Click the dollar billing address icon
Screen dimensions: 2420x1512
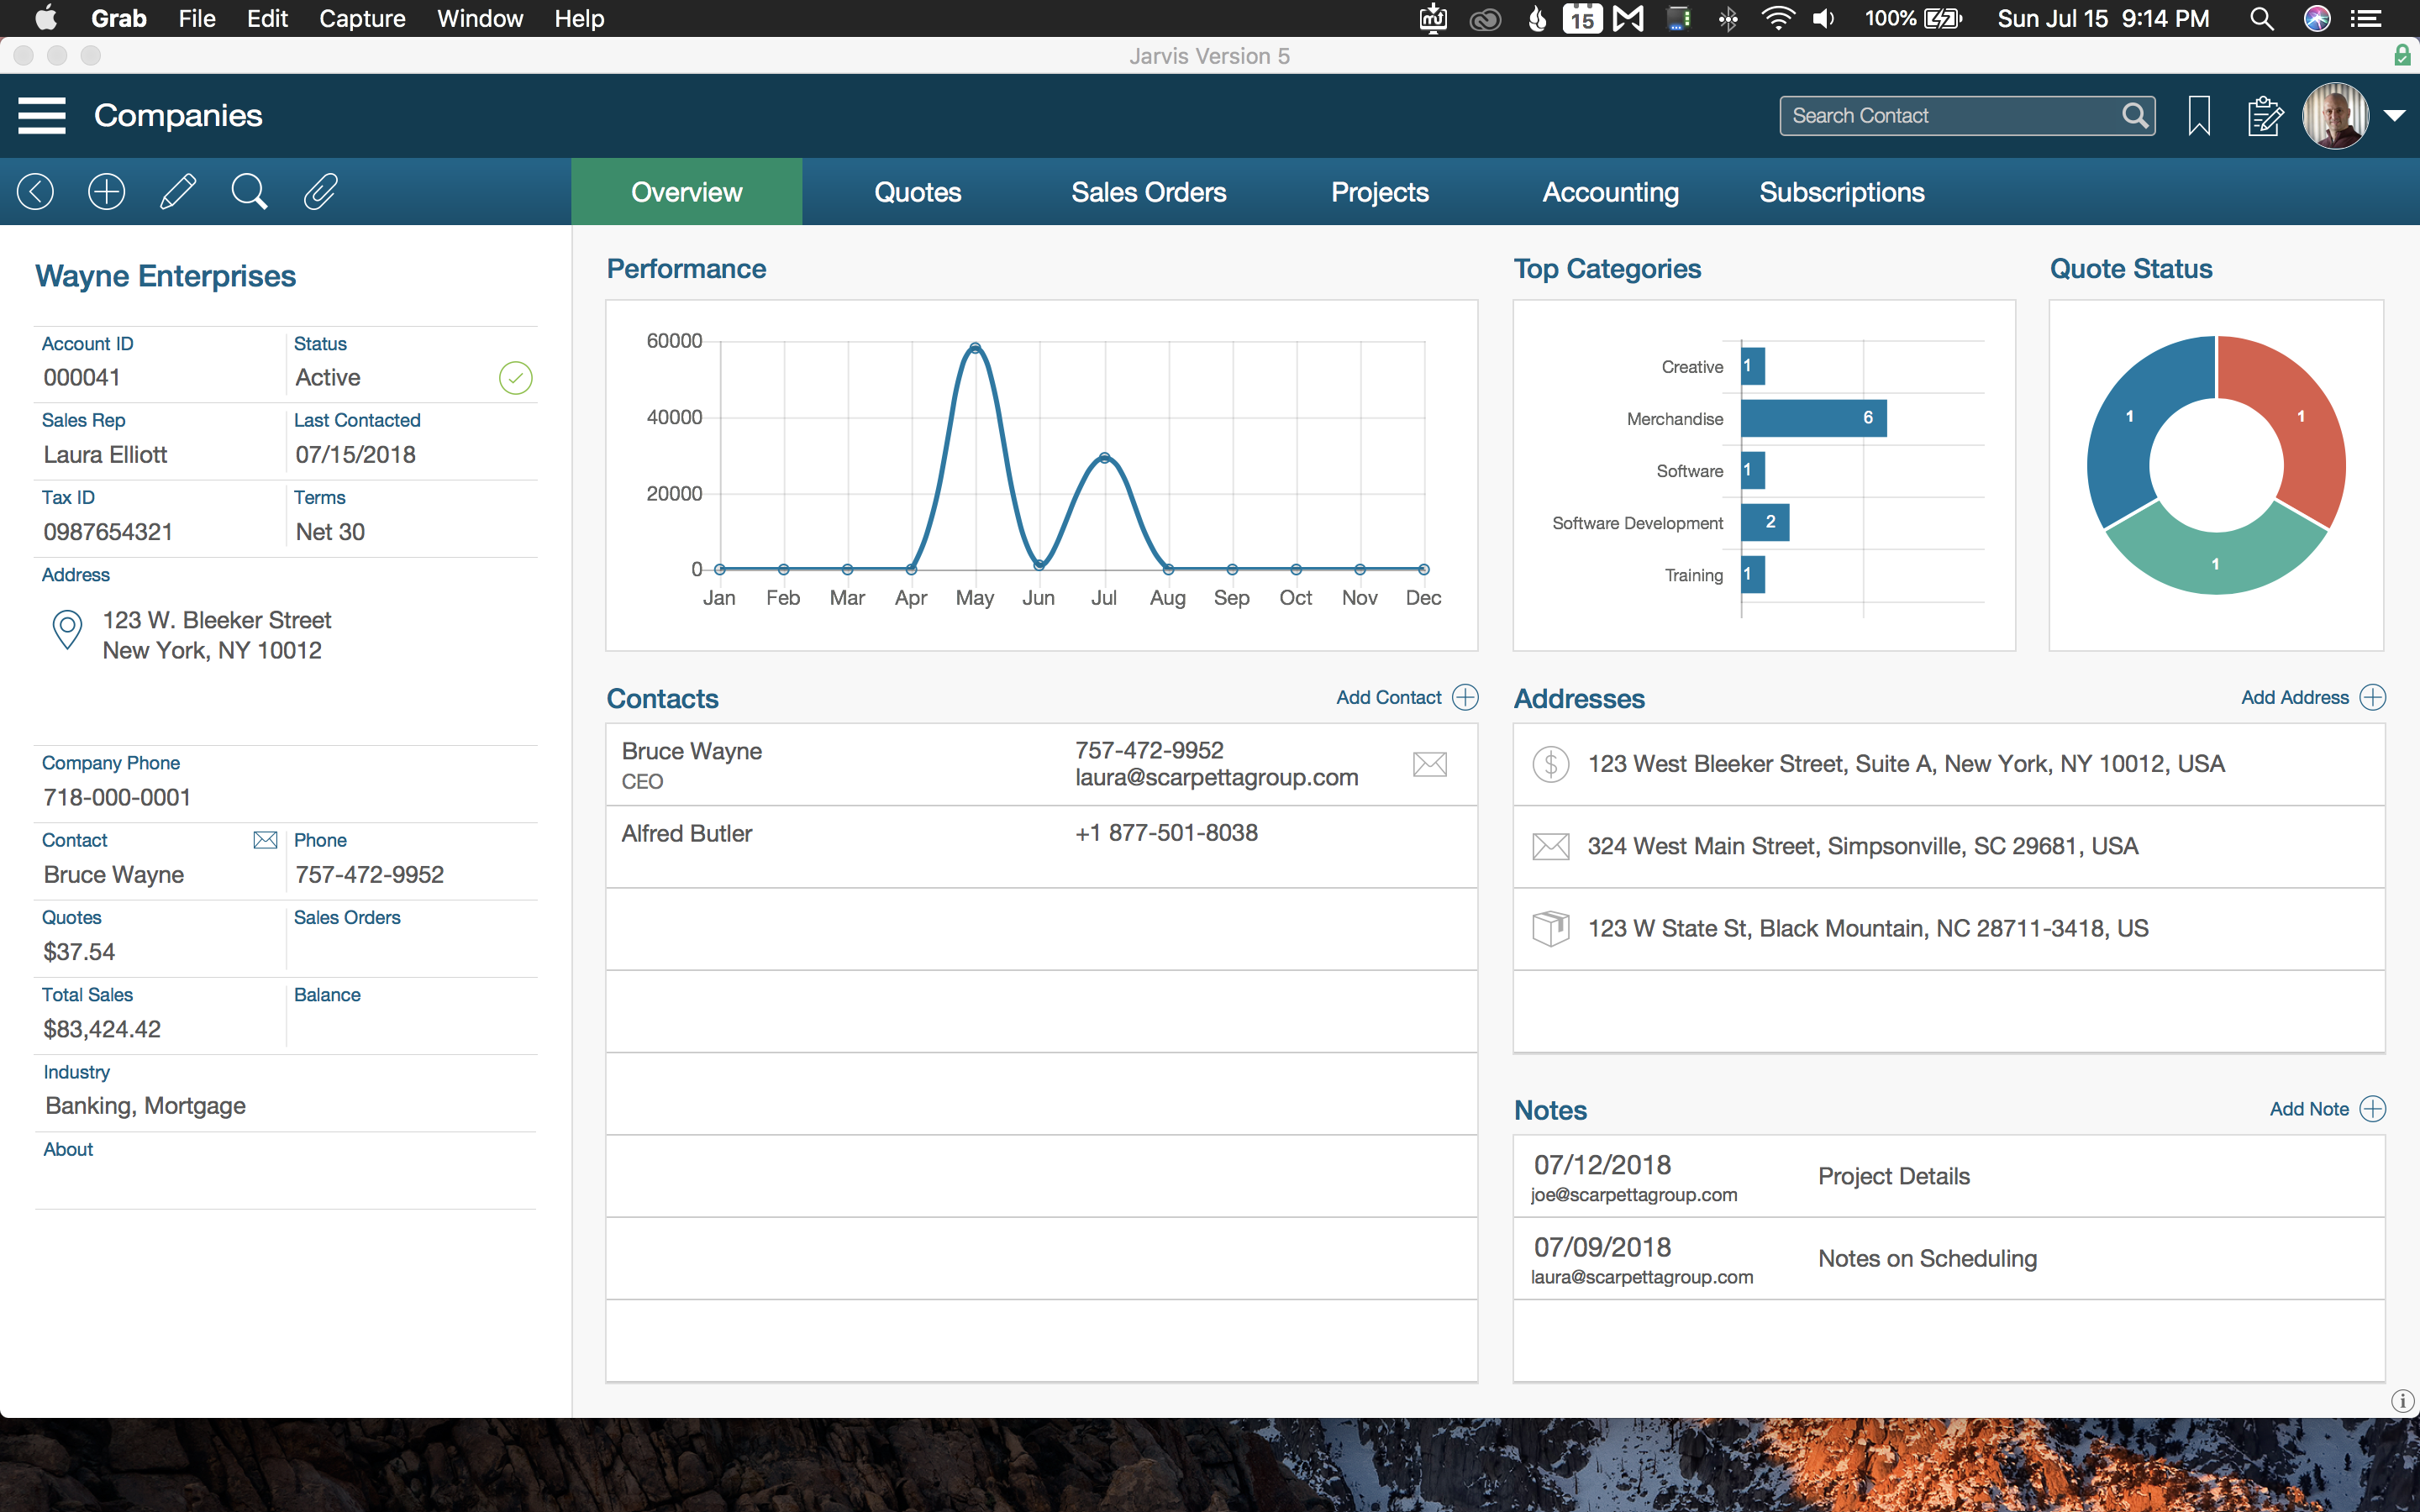(x=1550, y=765)
